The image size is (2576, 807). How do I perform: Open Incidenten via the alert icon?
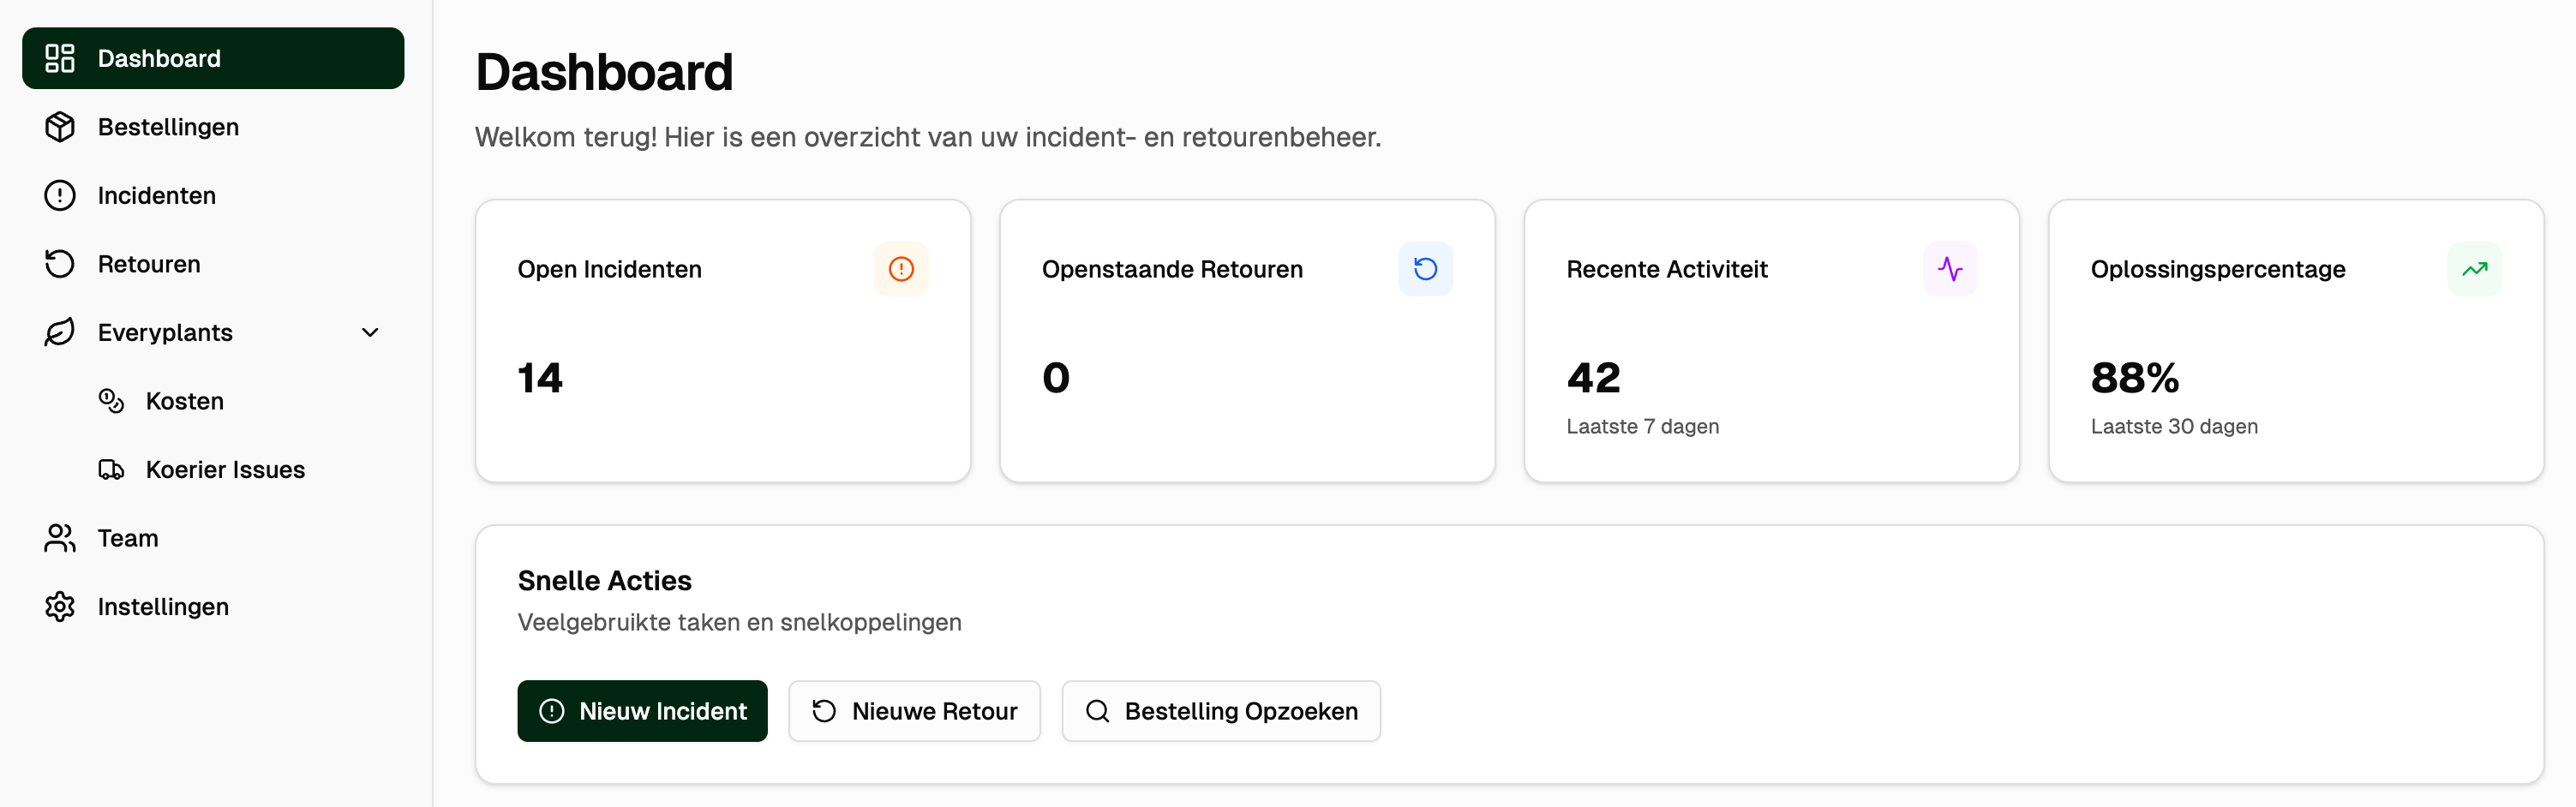pos(59,195)
